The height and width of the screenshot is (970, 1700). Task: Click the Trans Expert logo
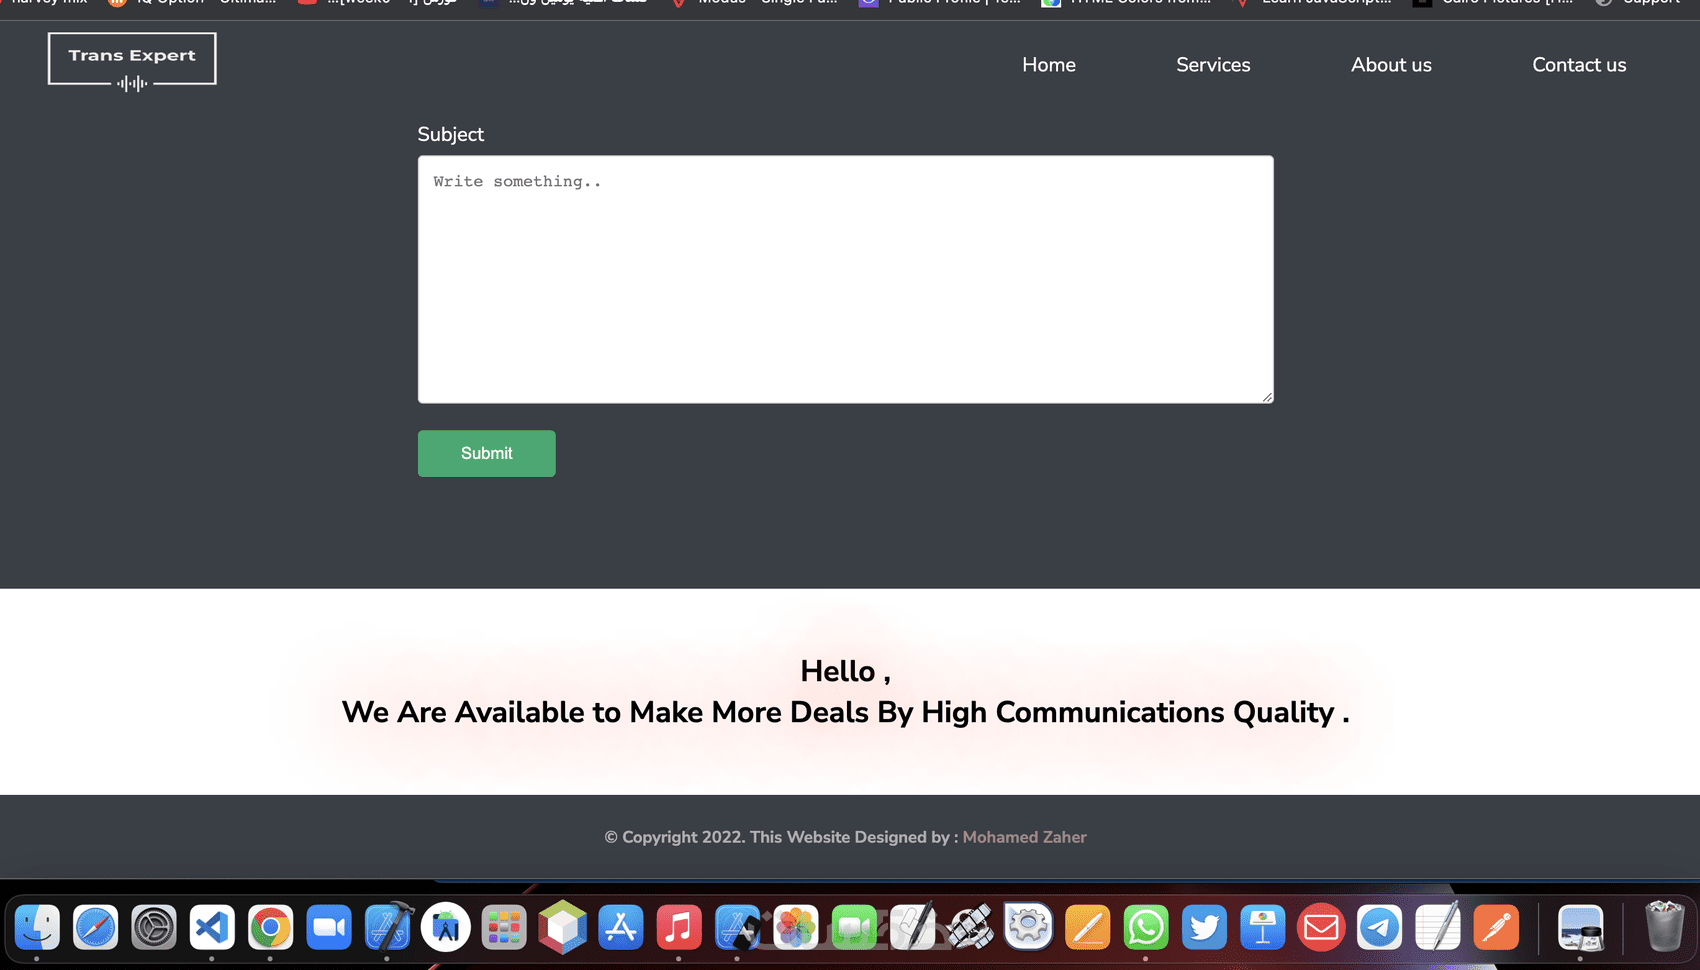click(132, 62)
